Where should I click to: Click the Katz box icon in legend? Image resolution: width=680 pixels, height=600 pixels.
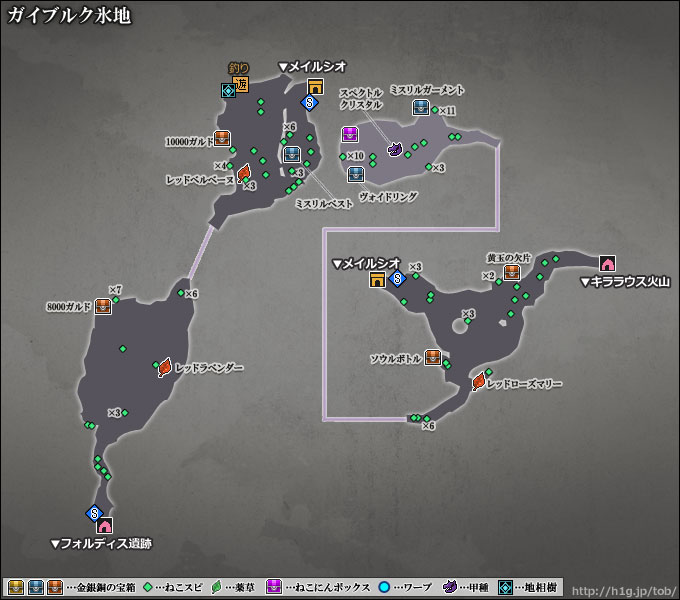point(274,587)
